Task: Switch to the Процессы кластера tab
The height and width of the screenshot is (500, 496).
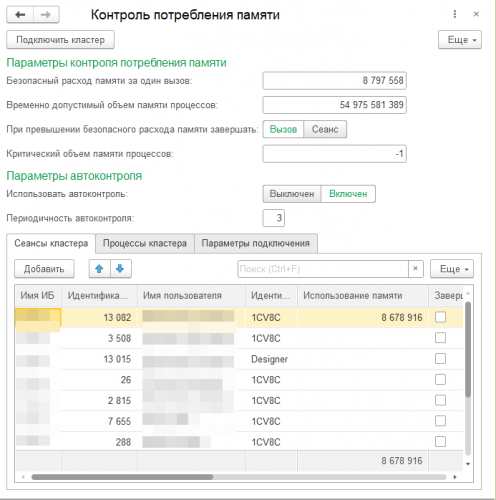Action: [x=145, y=243]
